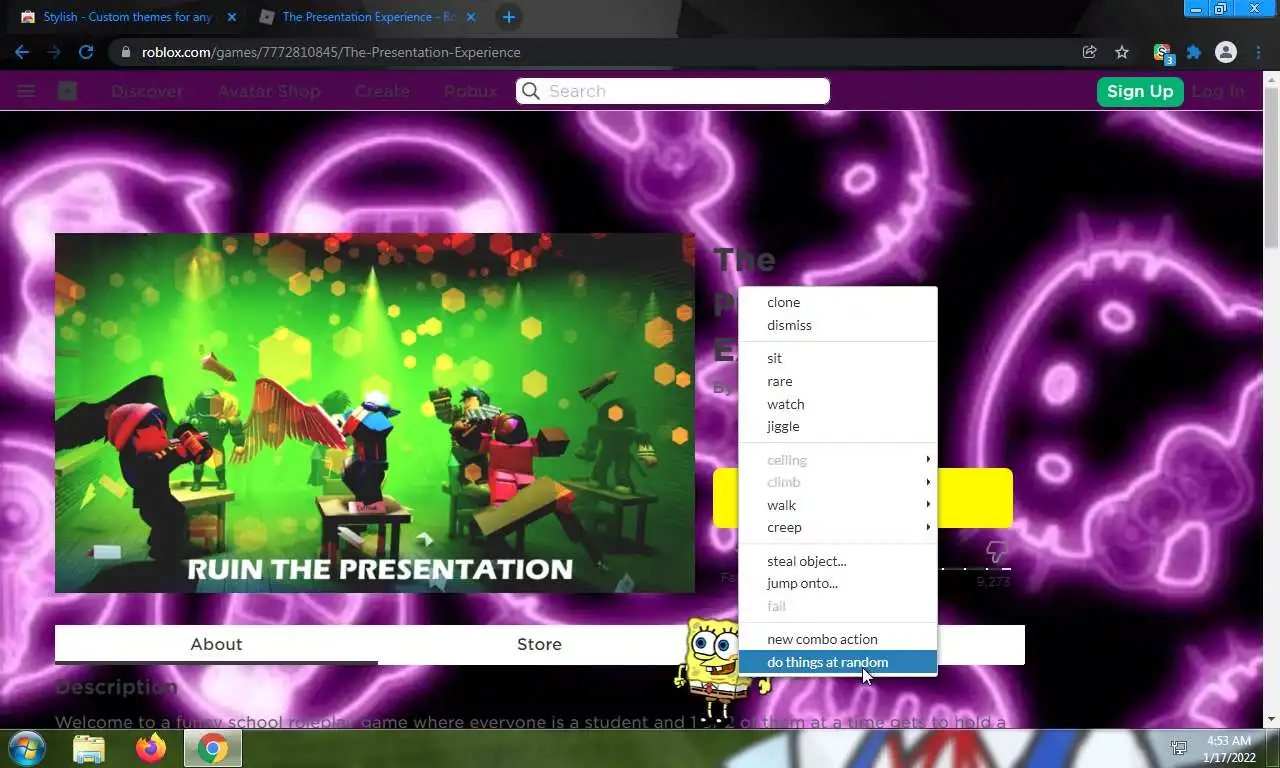Open the Chrome profile avatar
Viewport: 1280px width, 768px height.
[x=1225, y=52]
